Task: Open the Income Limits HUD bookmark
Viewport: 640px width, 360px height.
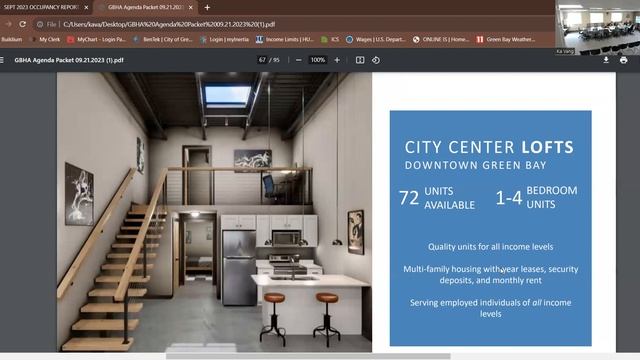Action: pos(284,40)
